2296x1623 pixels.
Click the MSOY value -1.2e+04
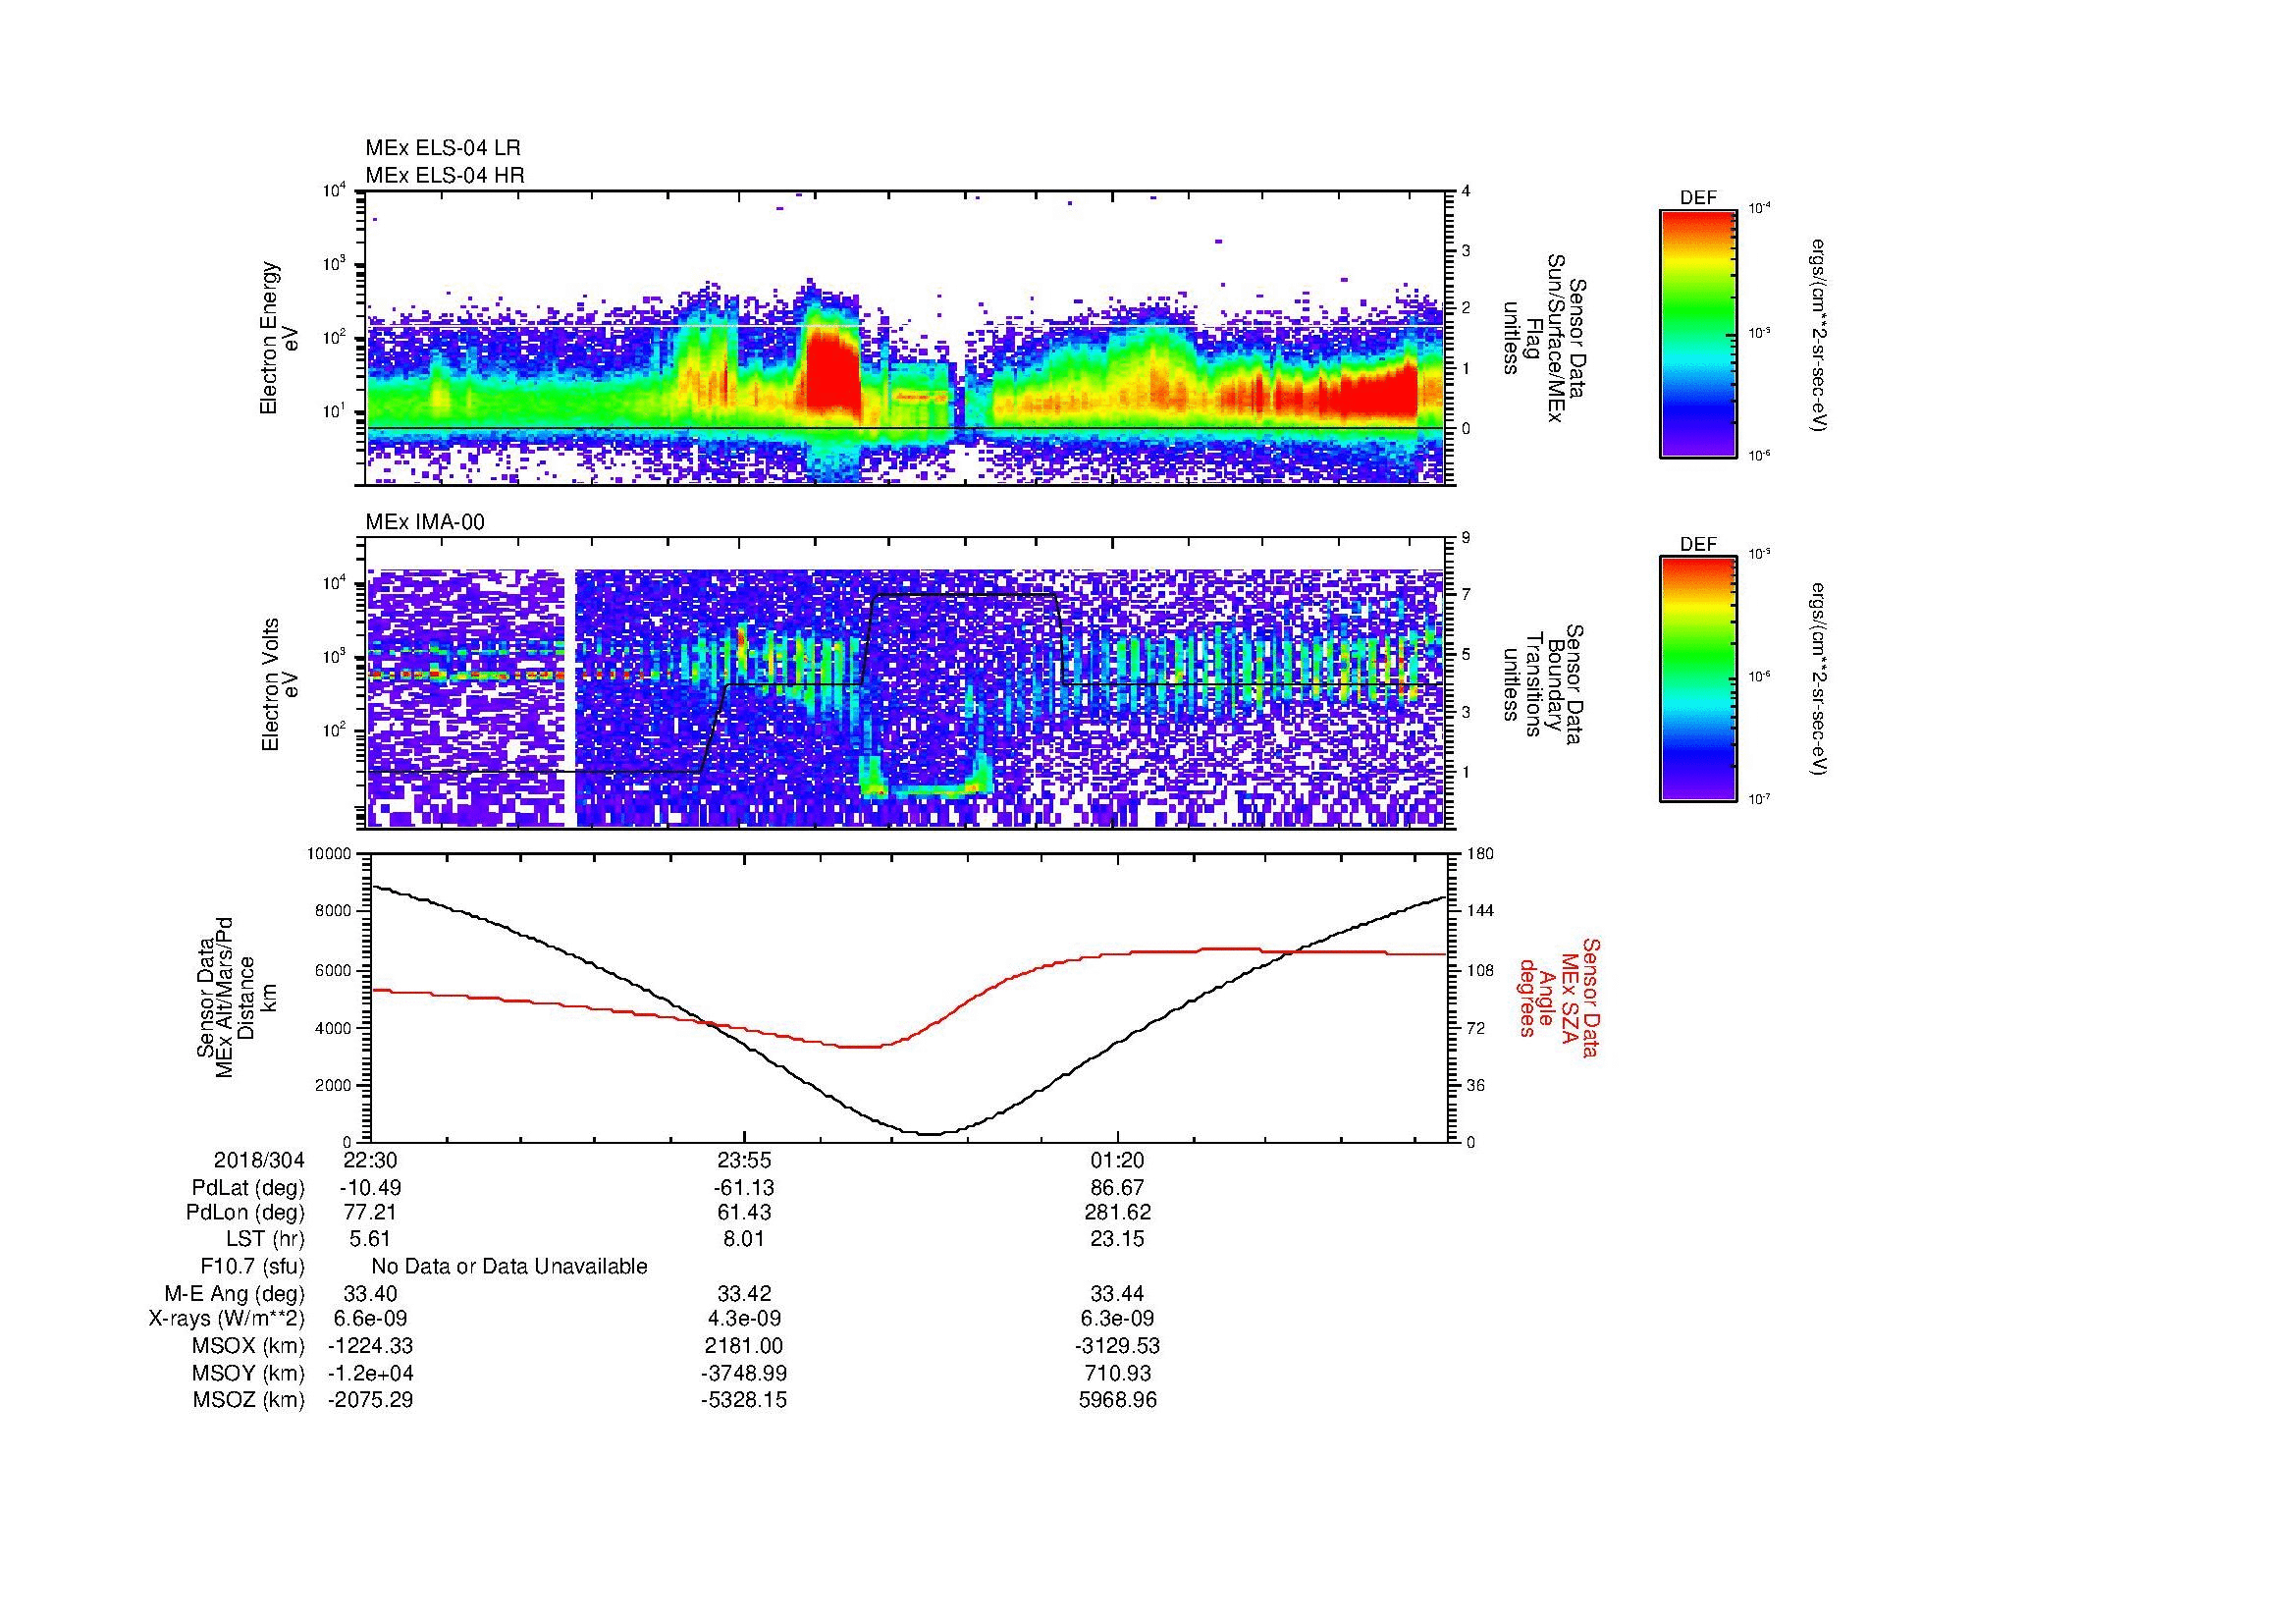370,1373
